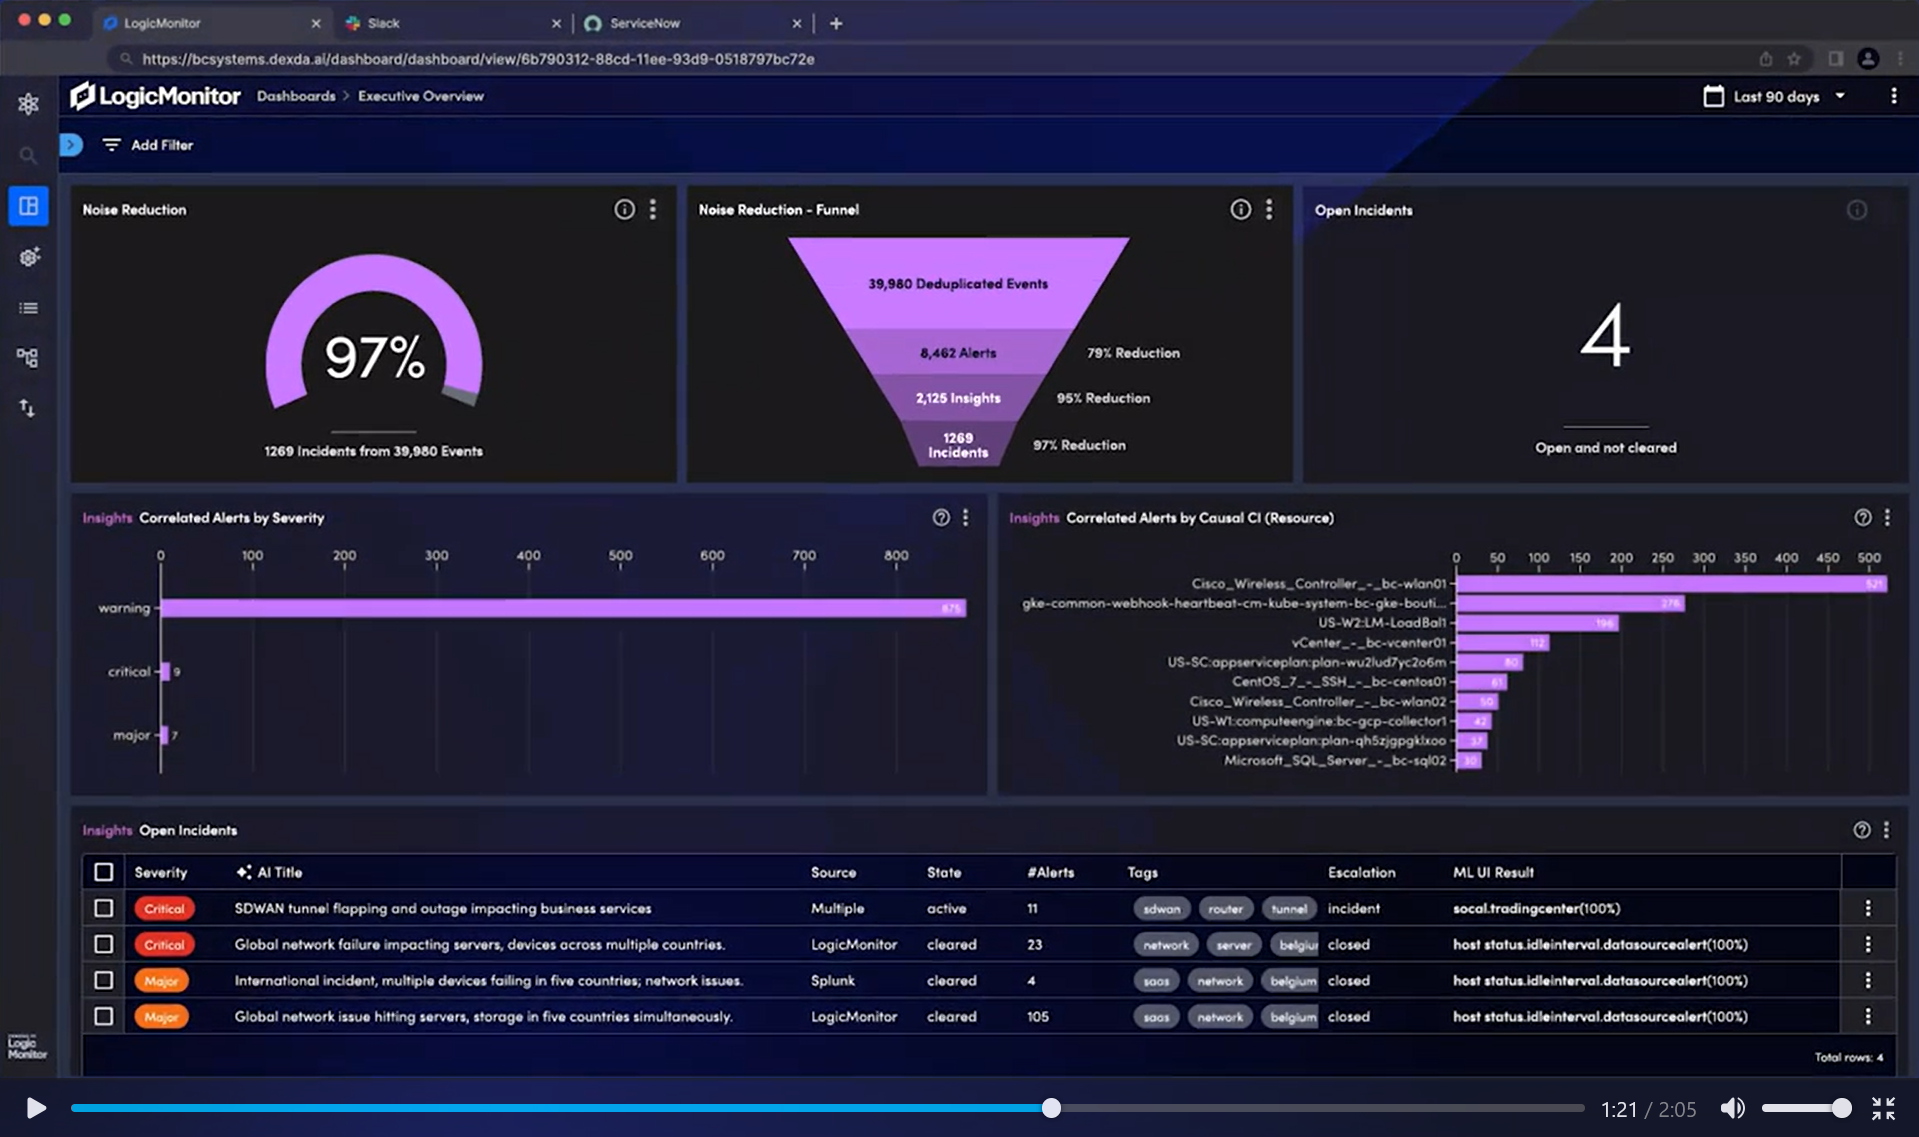The width and height of the screenshot is (1919, 1137).
Task: Open Open Incidents table kebab menu
Action: click(1886, 830)
